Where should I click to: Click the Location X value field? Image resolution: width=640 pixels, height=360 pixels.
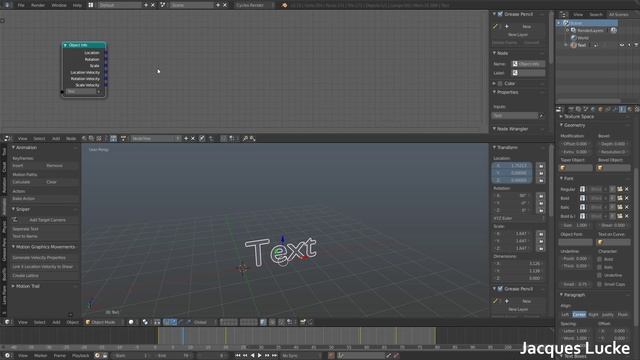tap(513, 166)
